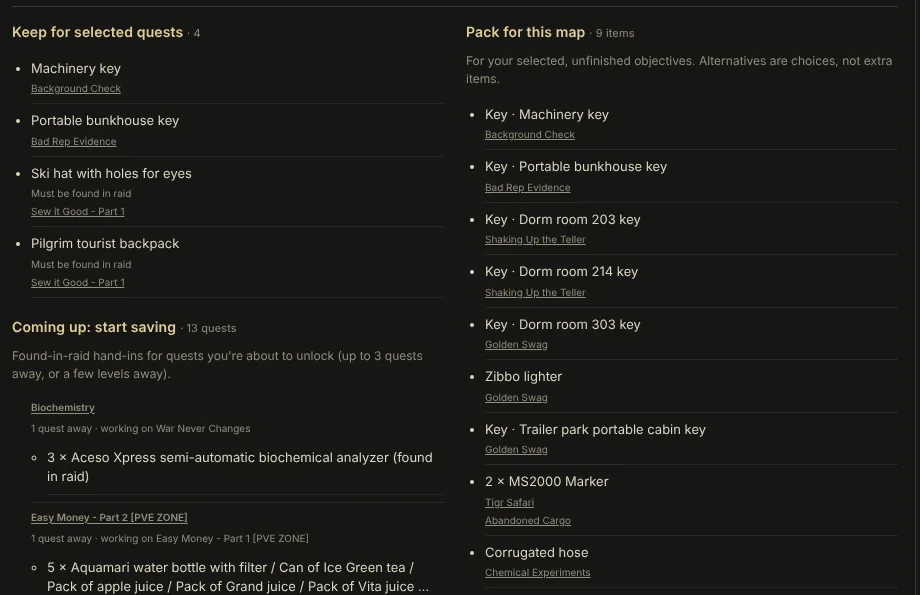
Task: Click 'Must be found in raid' under Ski hat
Action: pyautogui.click(x=81, y=193)
